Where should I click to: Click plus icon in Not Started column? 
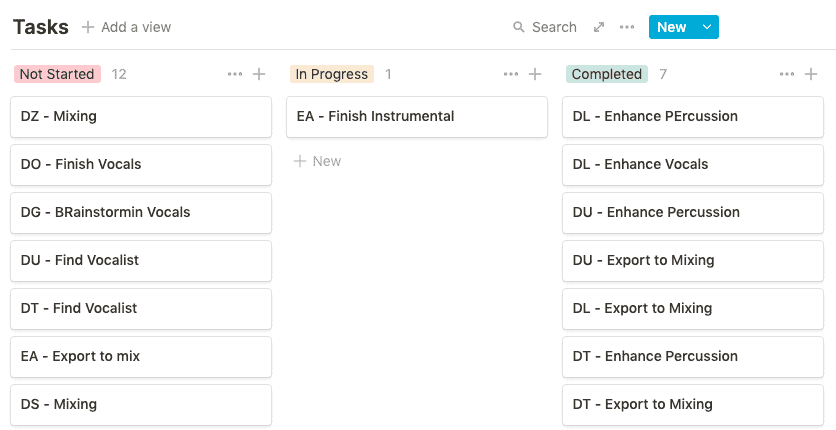[259, 74]
